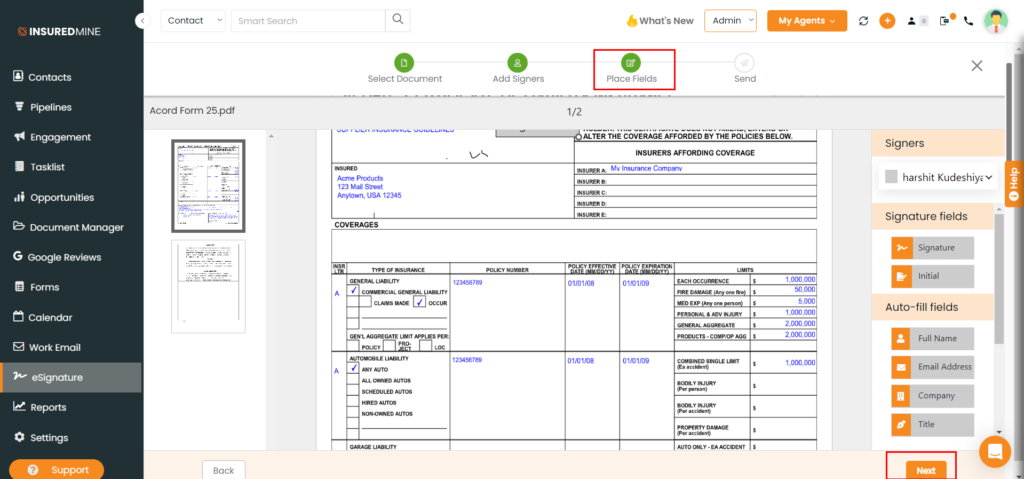Go to the Add Signers step

tap(518, 69)
